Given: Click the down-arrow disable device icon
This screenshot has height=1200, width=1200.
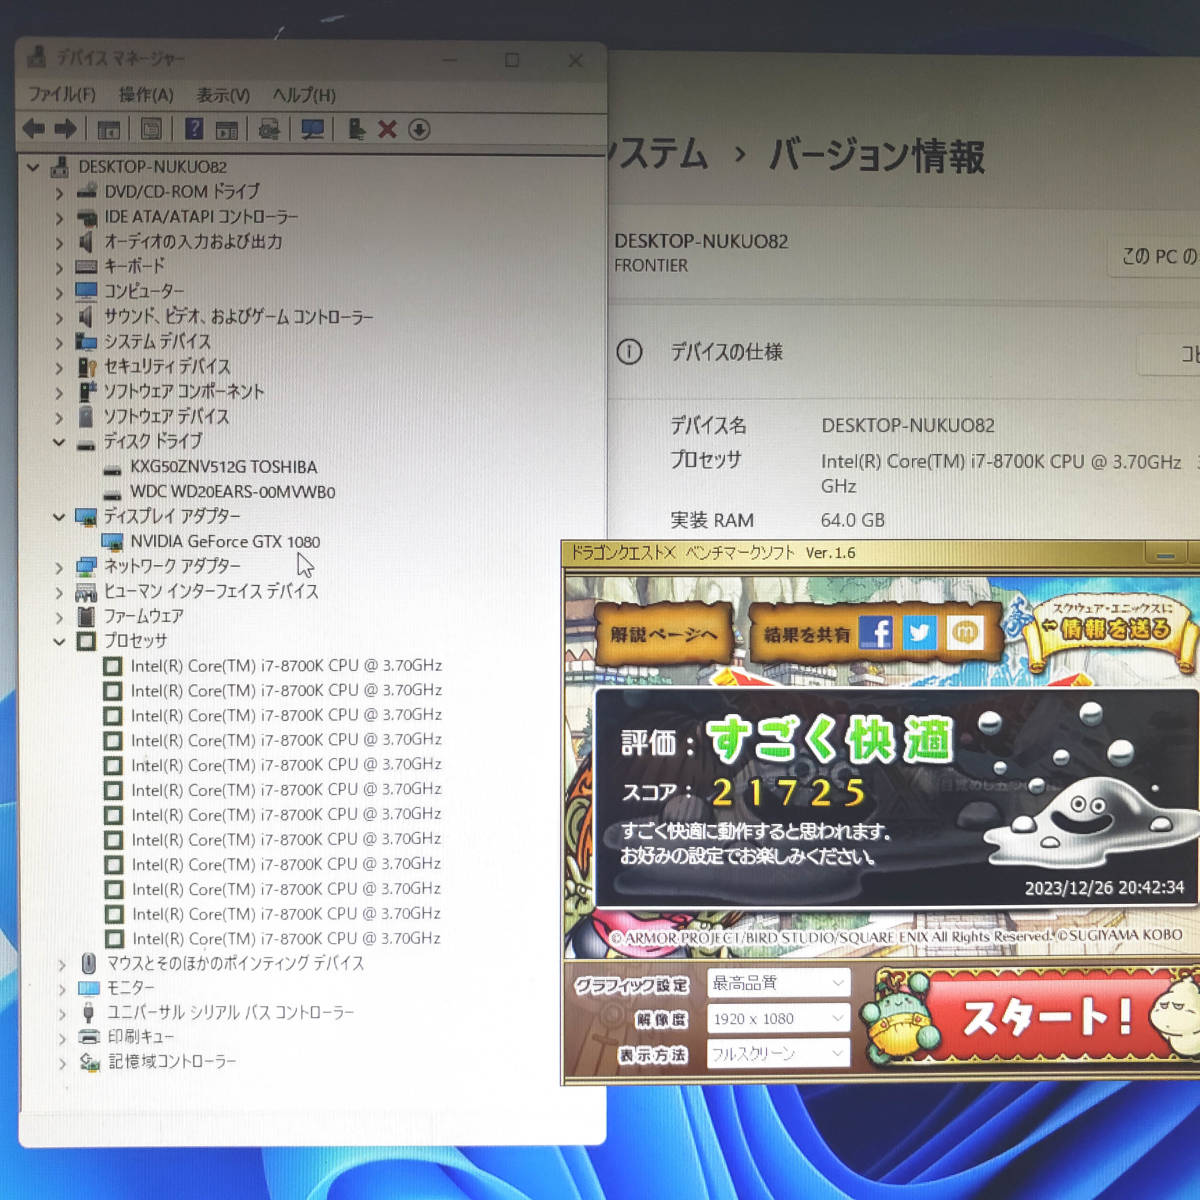Looking at the screenshot, I should [419, 130].
